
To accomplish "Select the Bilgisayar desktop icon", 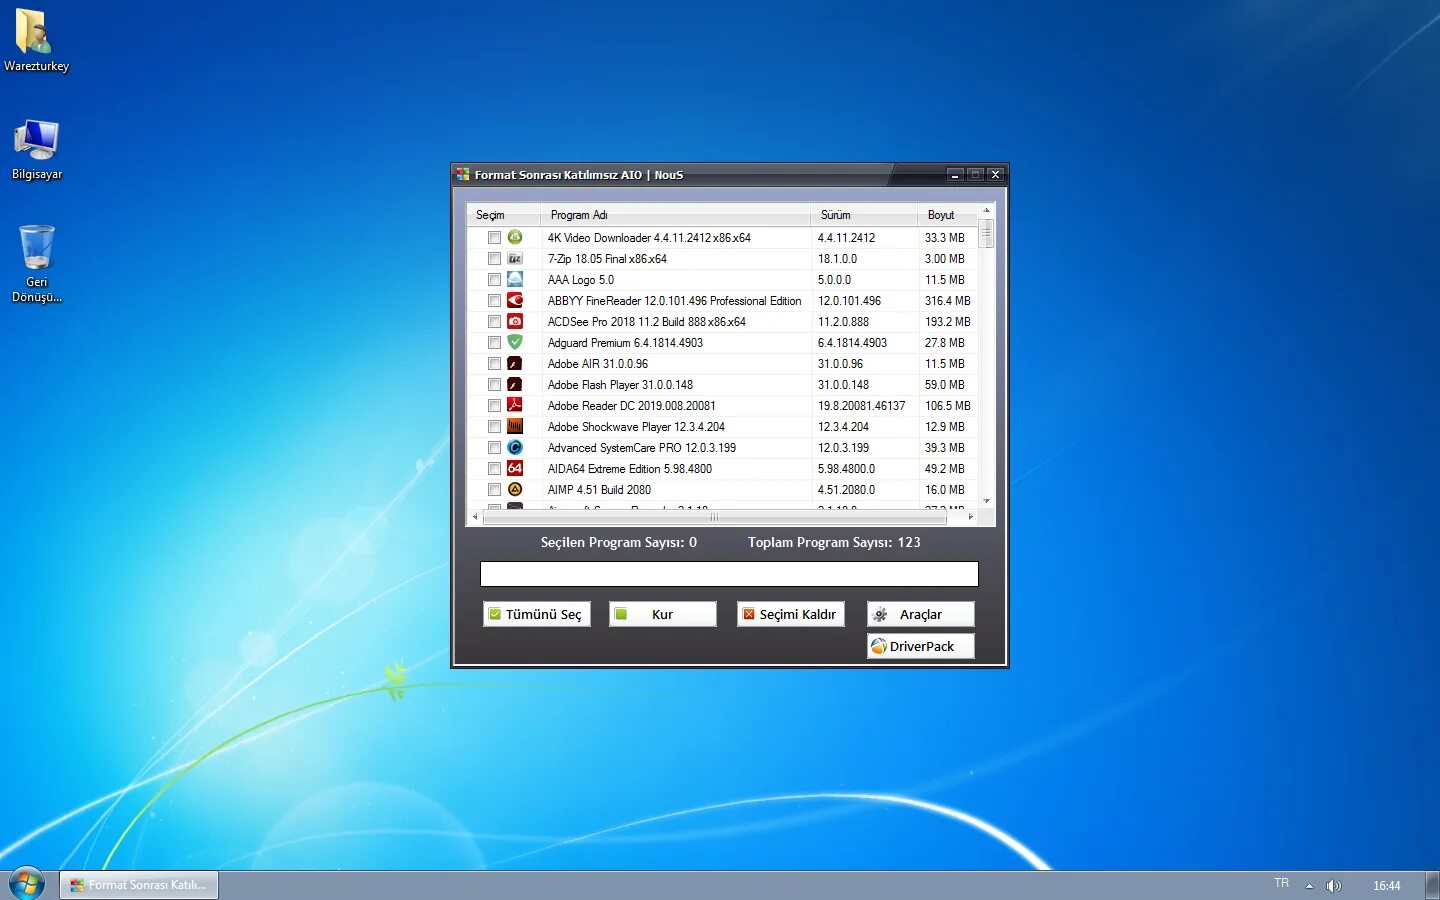I will [x=36, y=150].
